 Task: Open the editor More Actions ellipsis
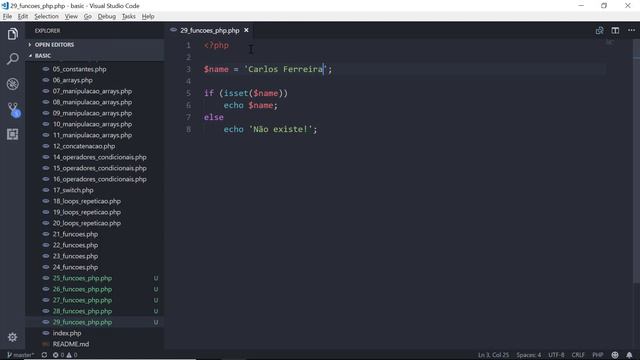pyautogui.click(x=631, y=31)
